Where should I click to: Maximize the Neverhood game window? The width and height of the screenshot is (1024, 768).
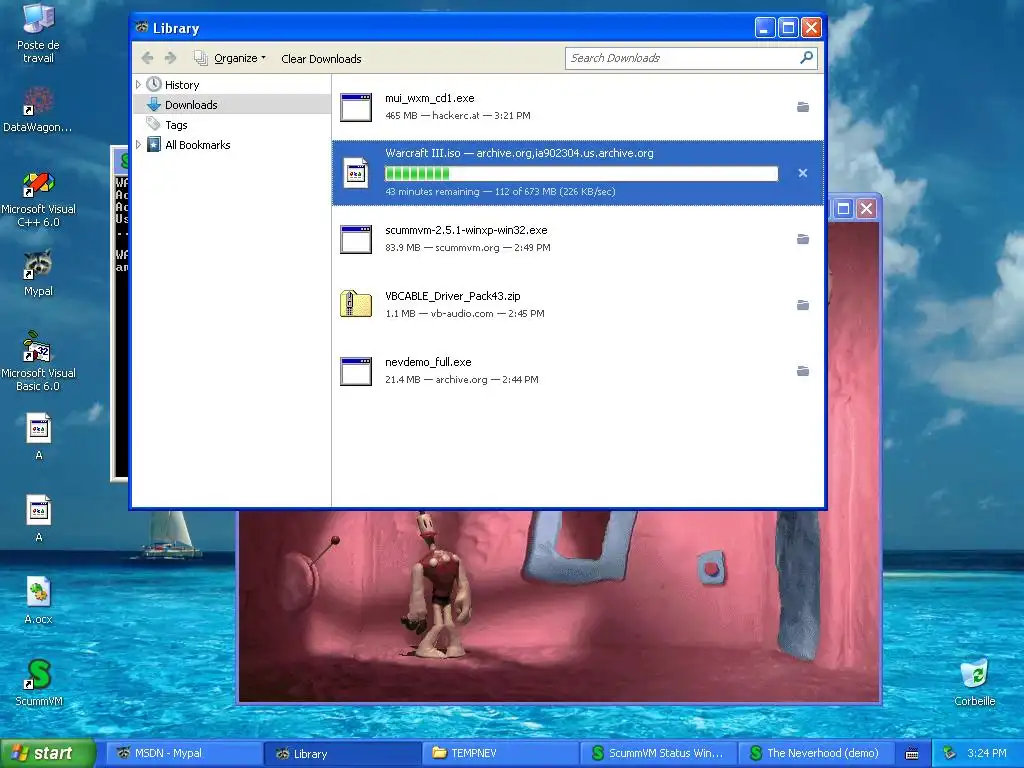[x=843, y=208]
